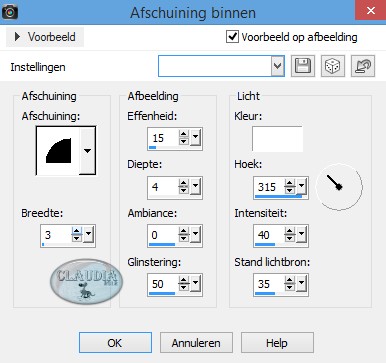The height and width of the screenshot is (363, 386).
Task: Click the white Kleur color swatch
Action: tap(277, 139)
